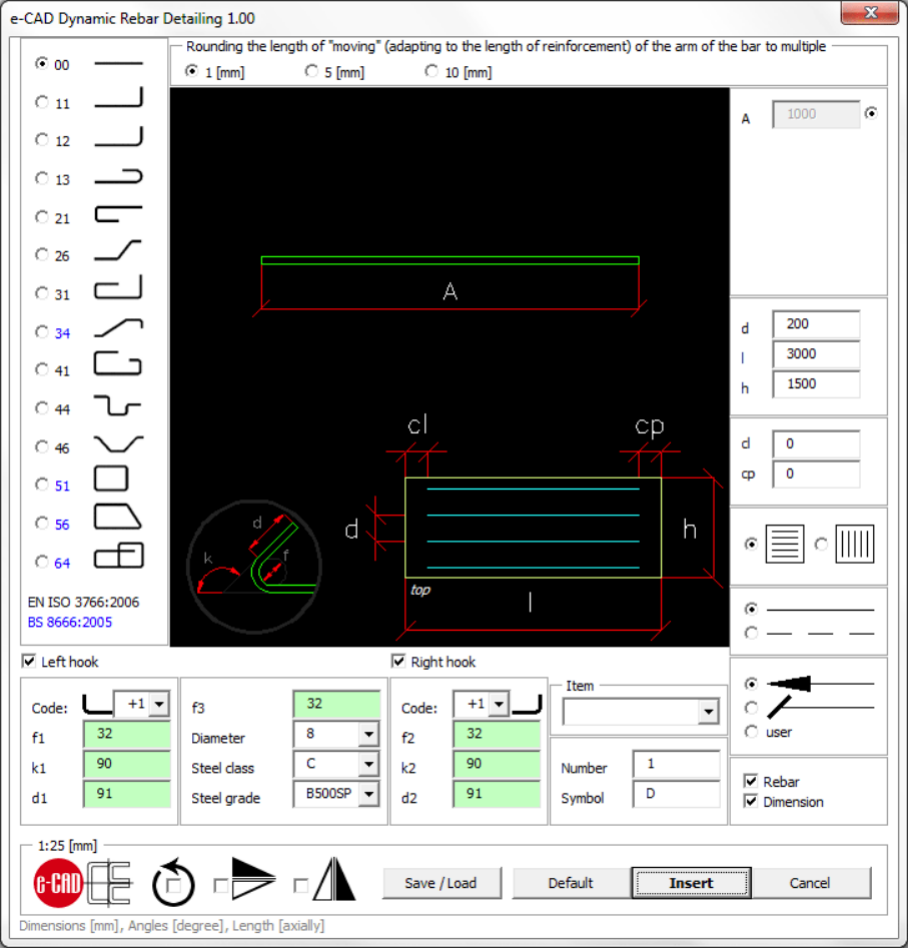Click the horizontal bars layout icon
Viewport: 908px width, 948px height.
pos(785,544)
